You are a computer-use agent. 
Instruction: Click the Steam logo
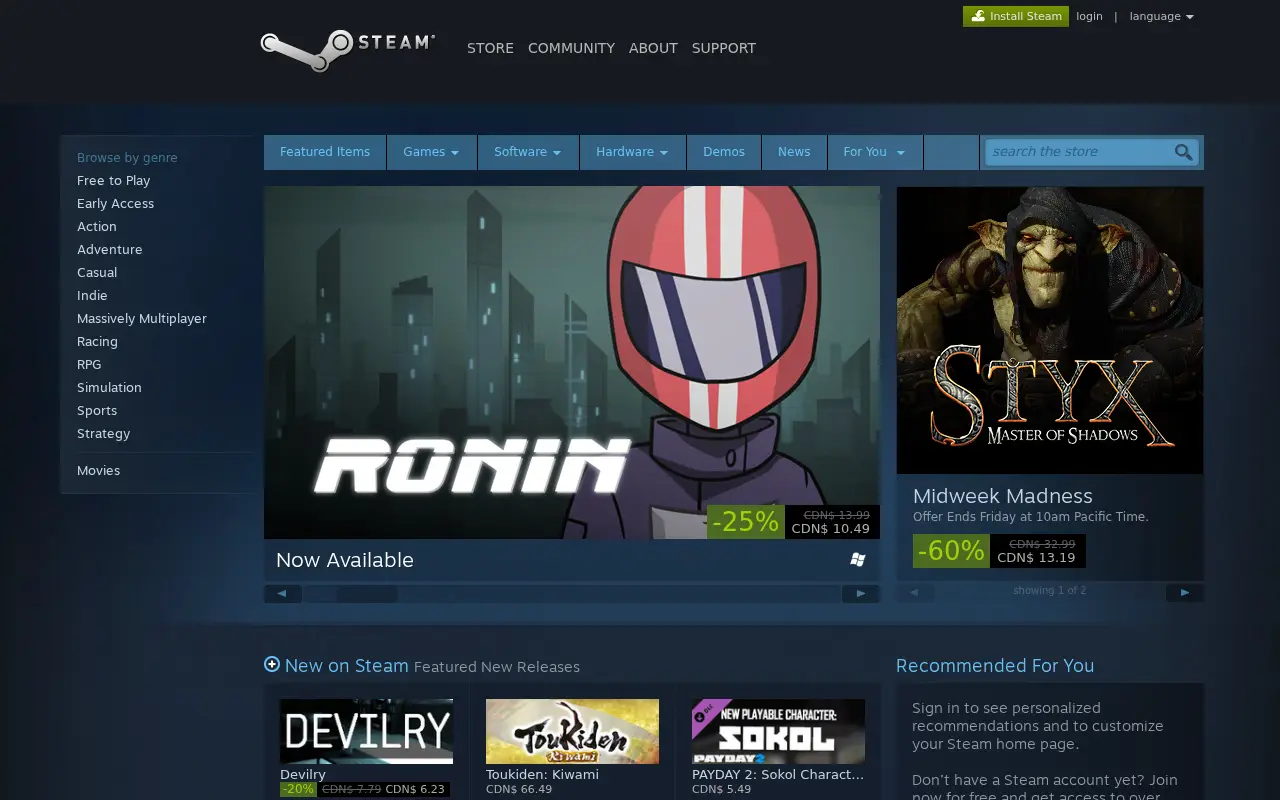347,50
